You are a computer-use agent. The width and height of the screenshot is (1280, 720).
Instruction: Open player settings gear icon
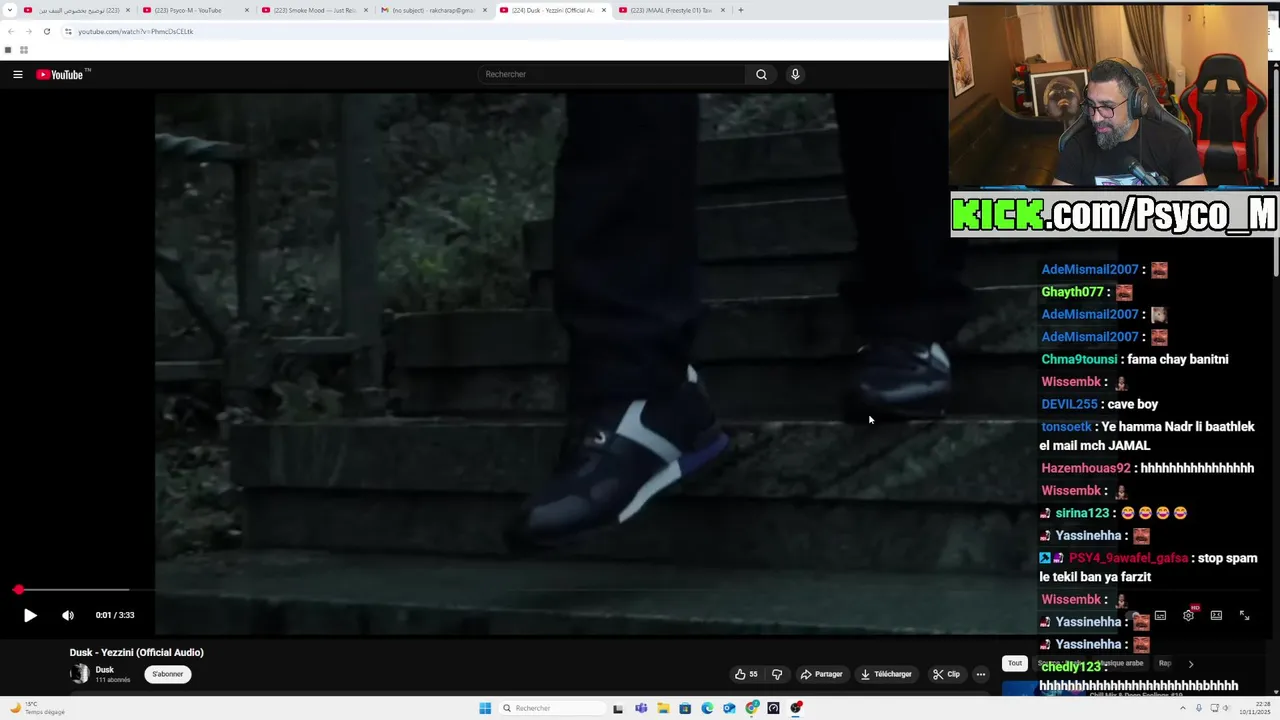click(1188, 616)
